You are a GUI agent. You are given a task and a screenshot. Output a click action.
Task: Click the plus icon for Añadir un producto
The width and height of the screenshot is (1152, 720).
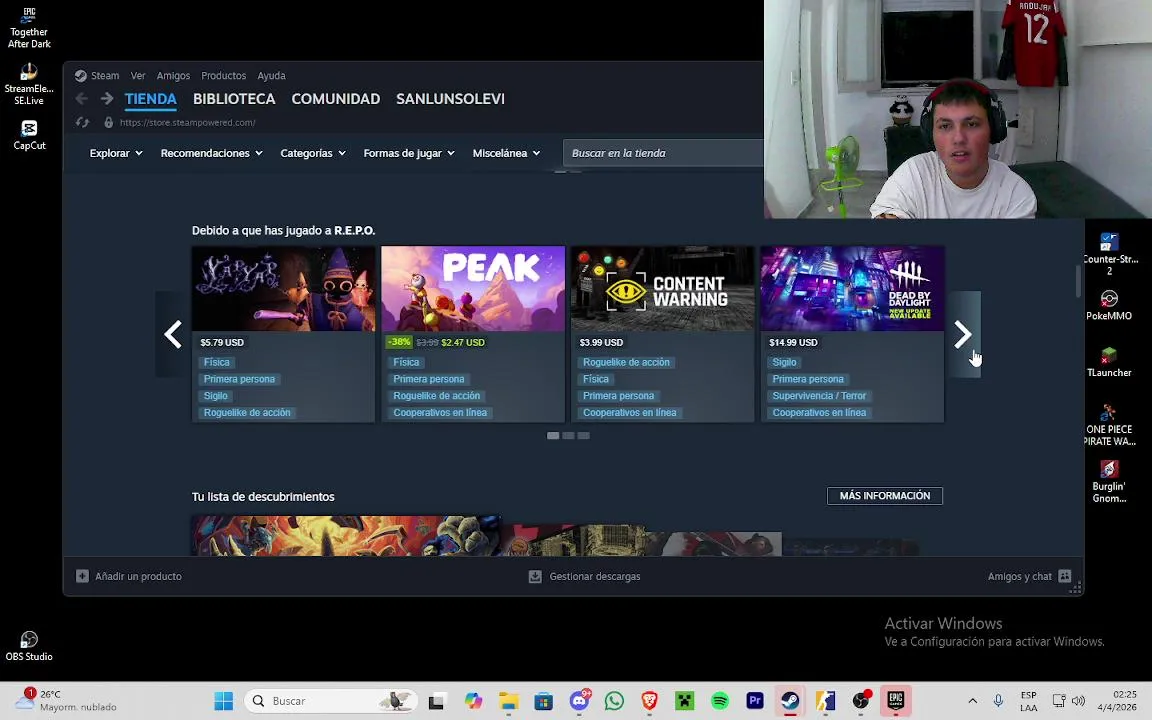[x=82, y=576]
